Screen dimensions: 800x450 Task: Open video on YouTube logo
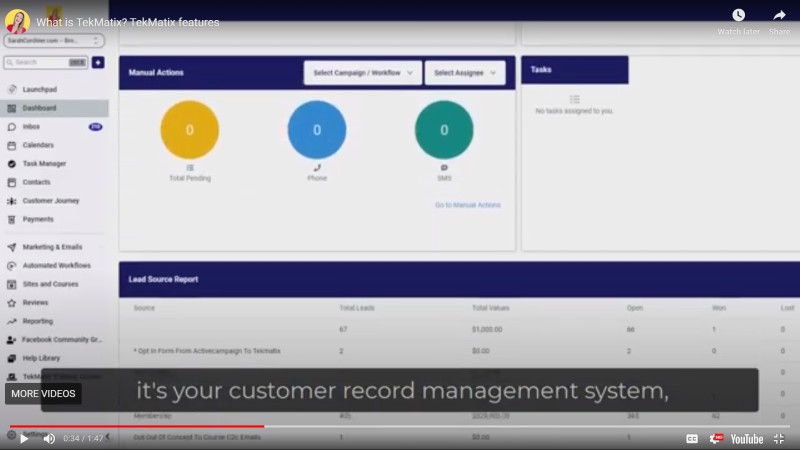coord(746,439)
